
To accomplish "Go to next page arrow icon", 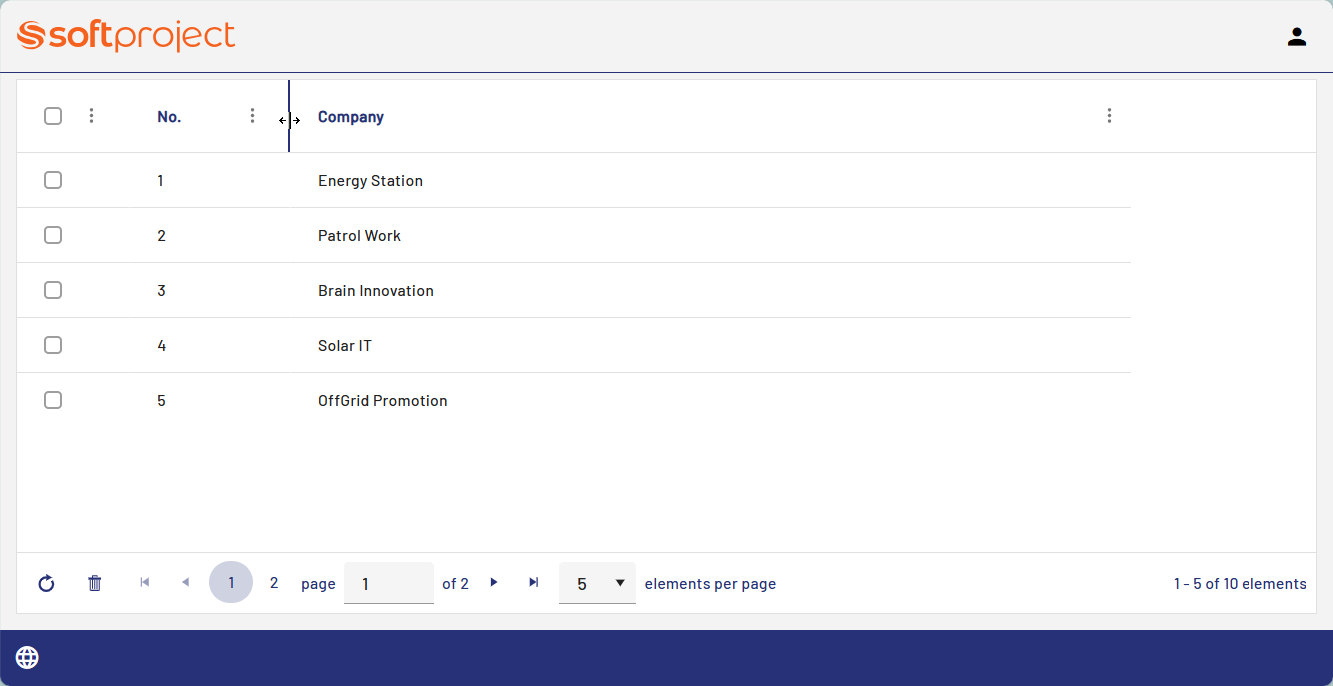I will tap(494, 582).
